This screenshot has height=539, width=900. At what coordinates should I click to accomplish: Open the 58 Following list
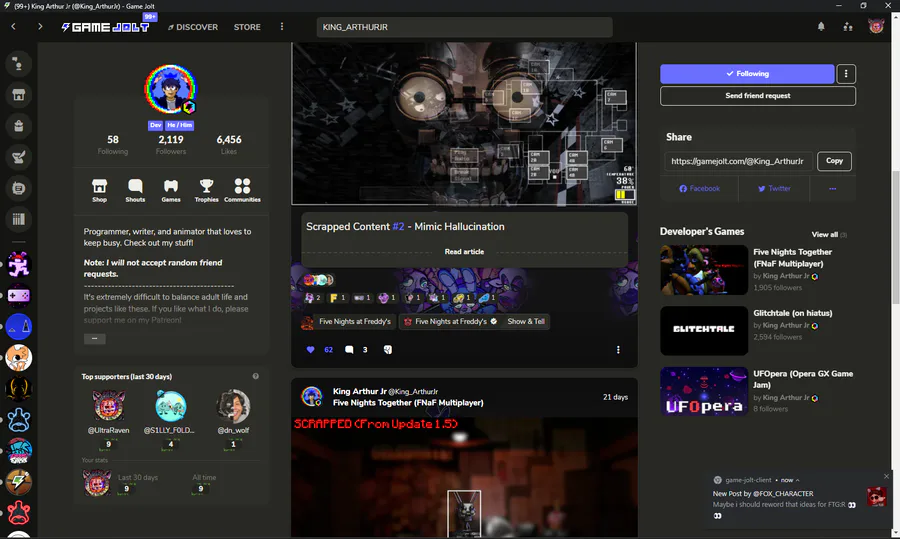(x=112, y=145)
